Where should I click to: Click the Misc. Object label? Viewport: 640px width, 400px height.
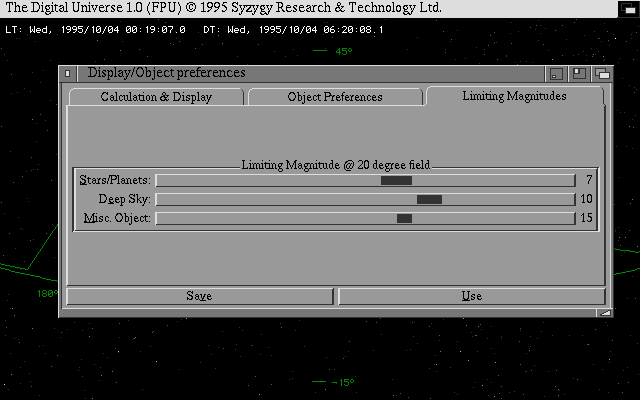point(117,218)
